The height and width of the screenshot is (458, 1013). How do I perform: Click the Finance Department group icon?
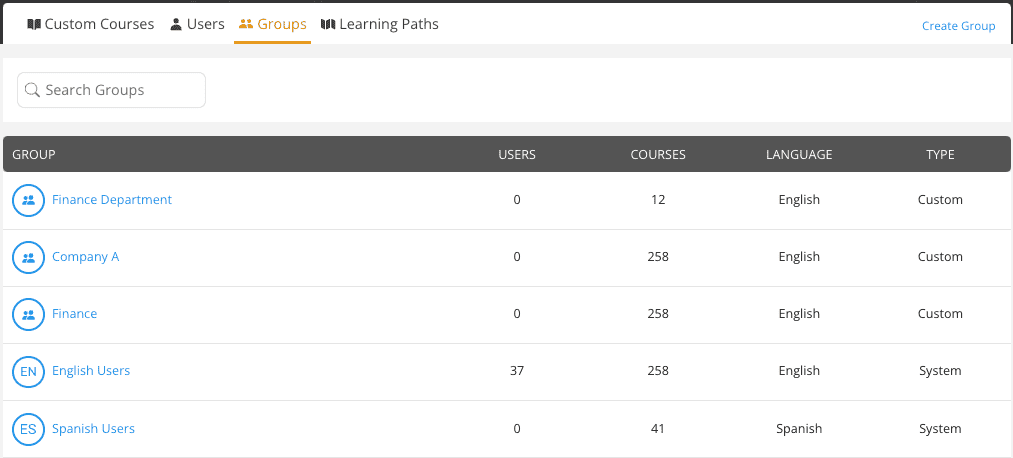pyautogui.click(x=28, y=200)
